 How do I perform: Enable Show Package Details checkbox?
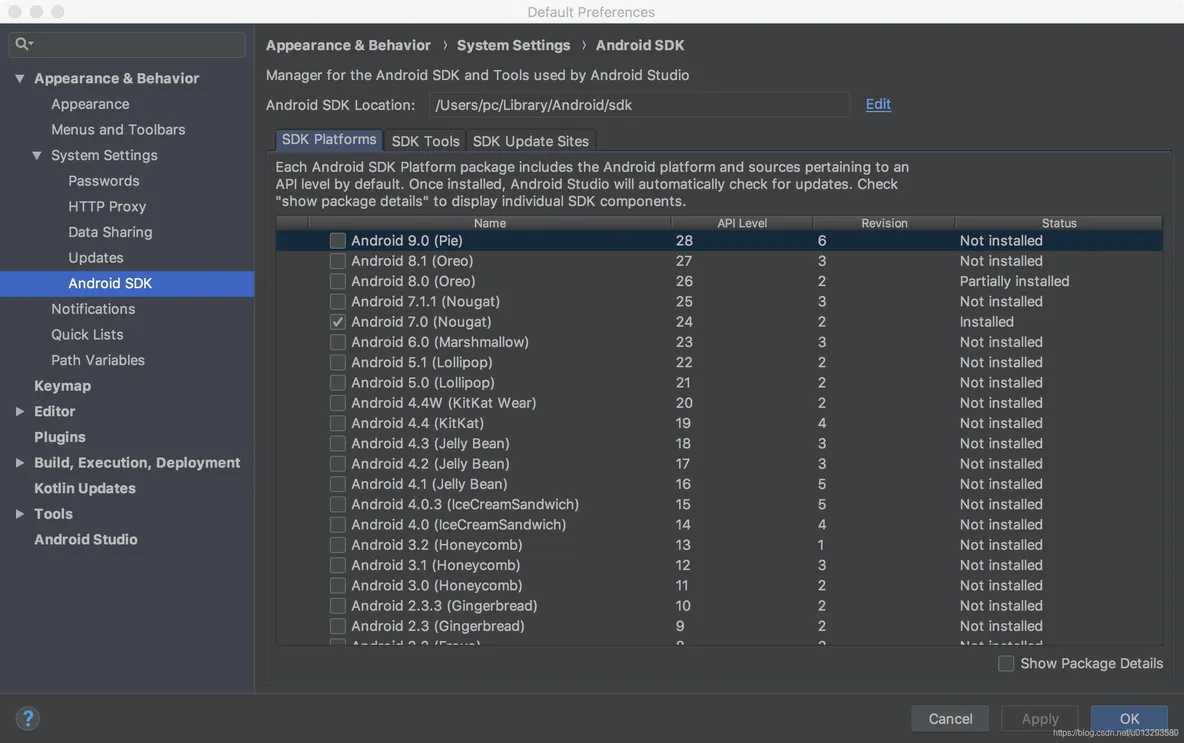point(1006,663)
